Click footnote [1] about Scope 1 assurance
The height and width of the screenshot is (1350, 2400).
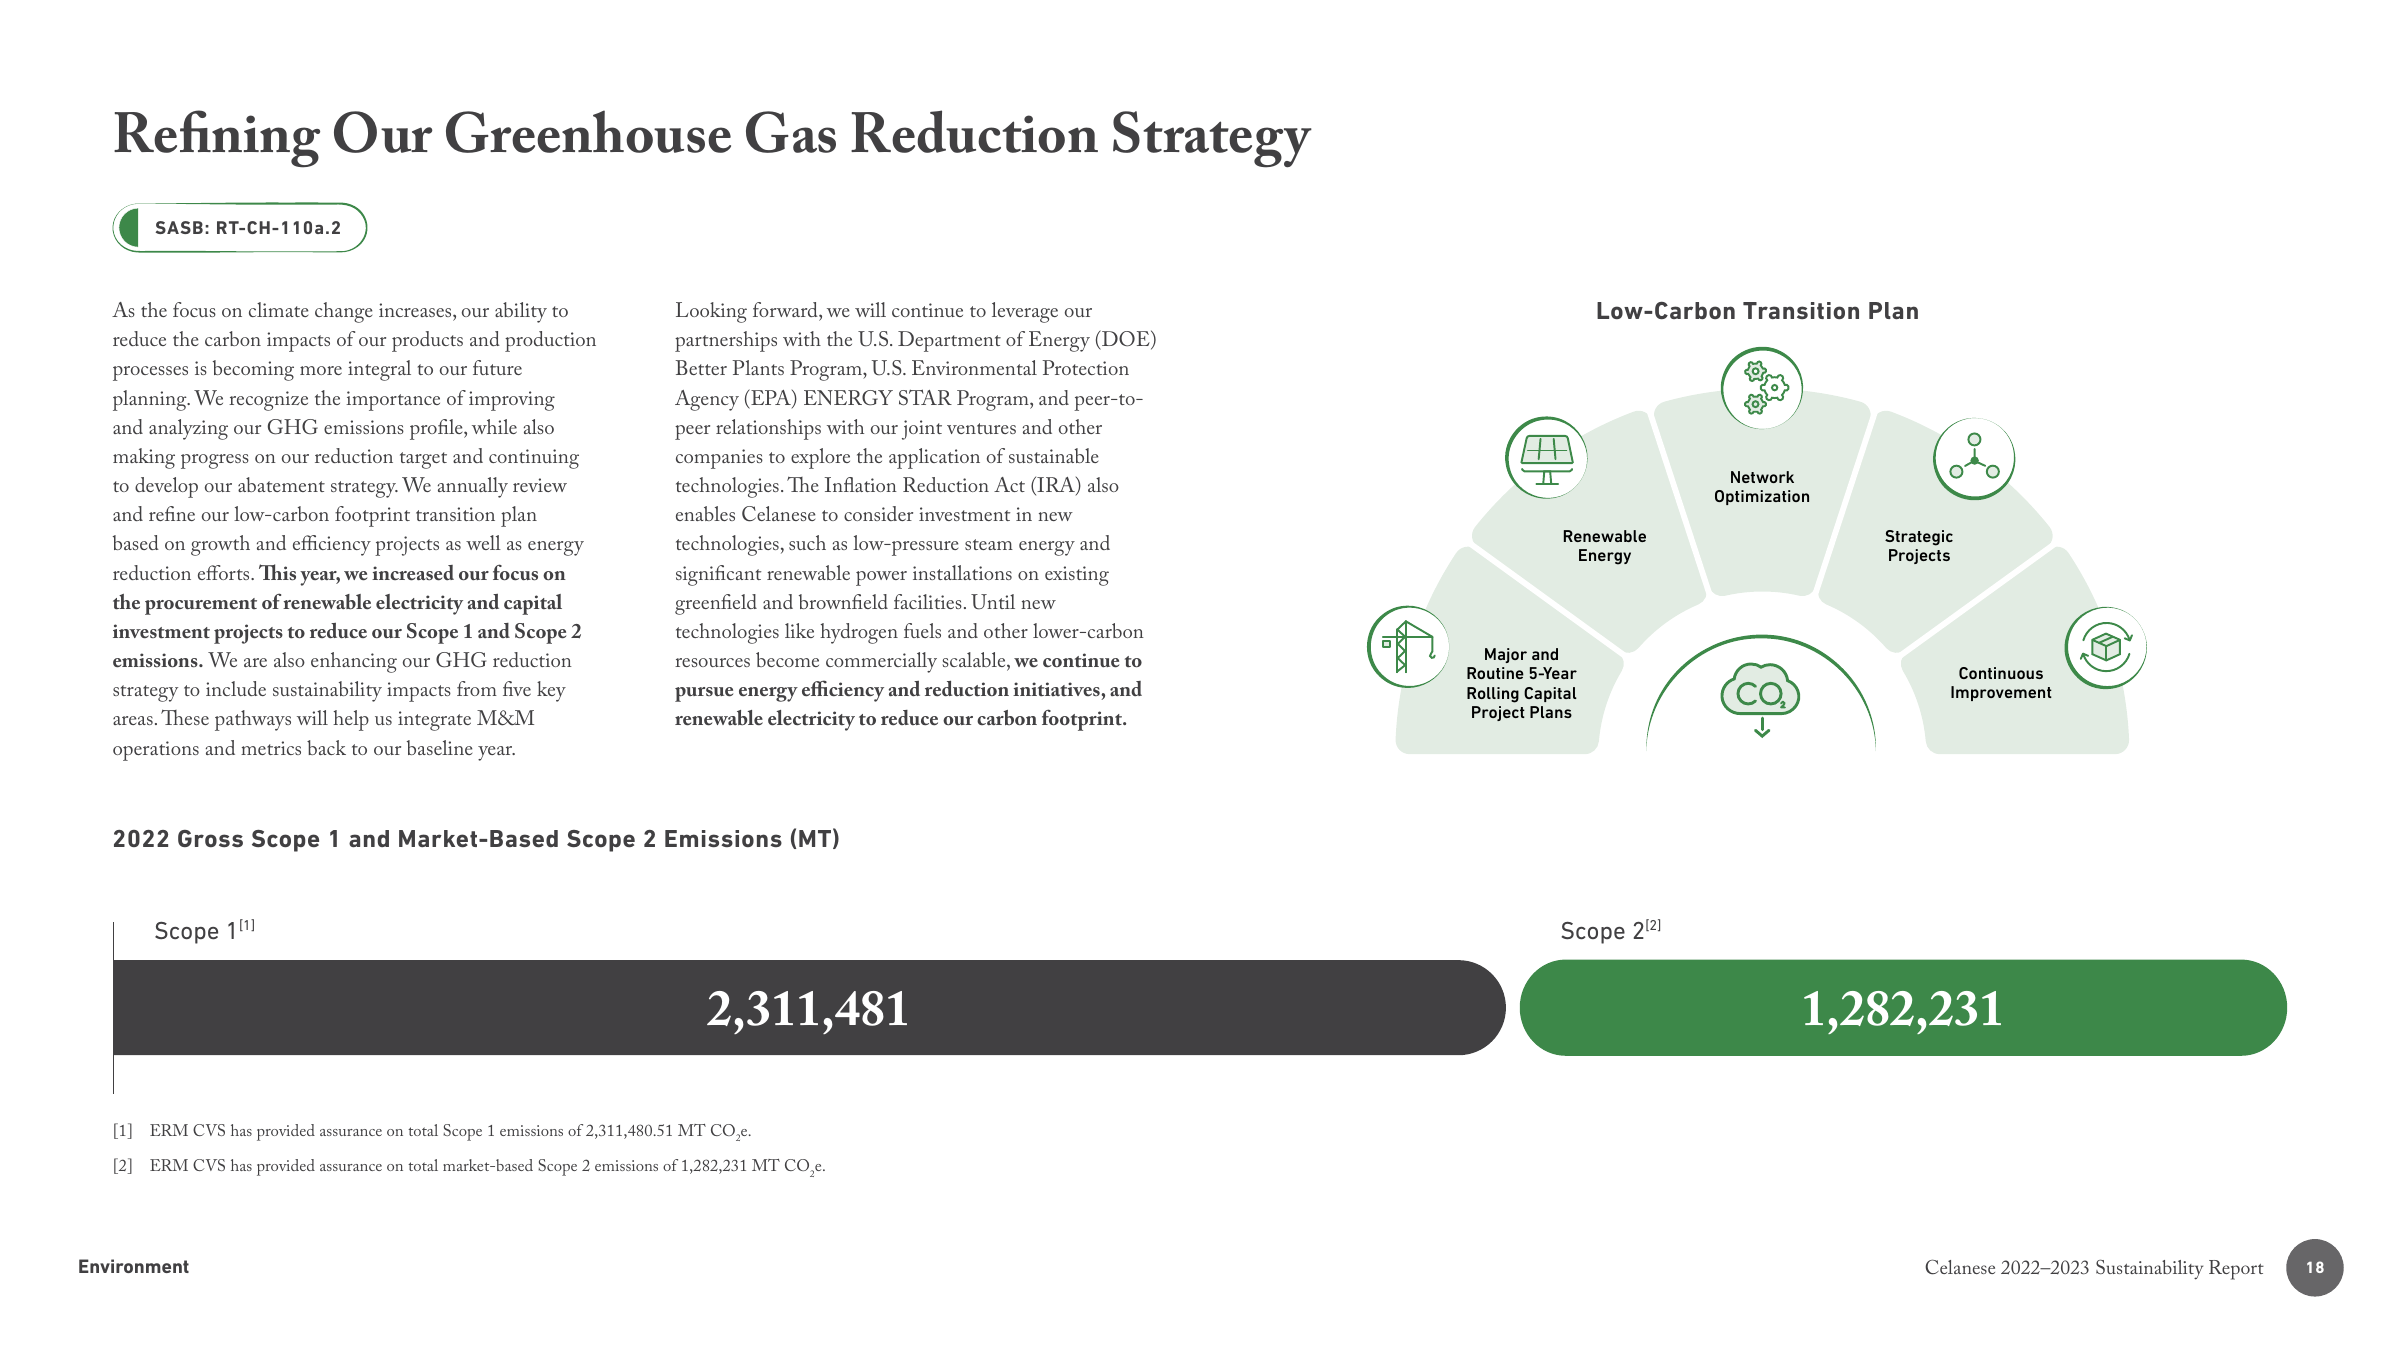(x=432, y=1131)
